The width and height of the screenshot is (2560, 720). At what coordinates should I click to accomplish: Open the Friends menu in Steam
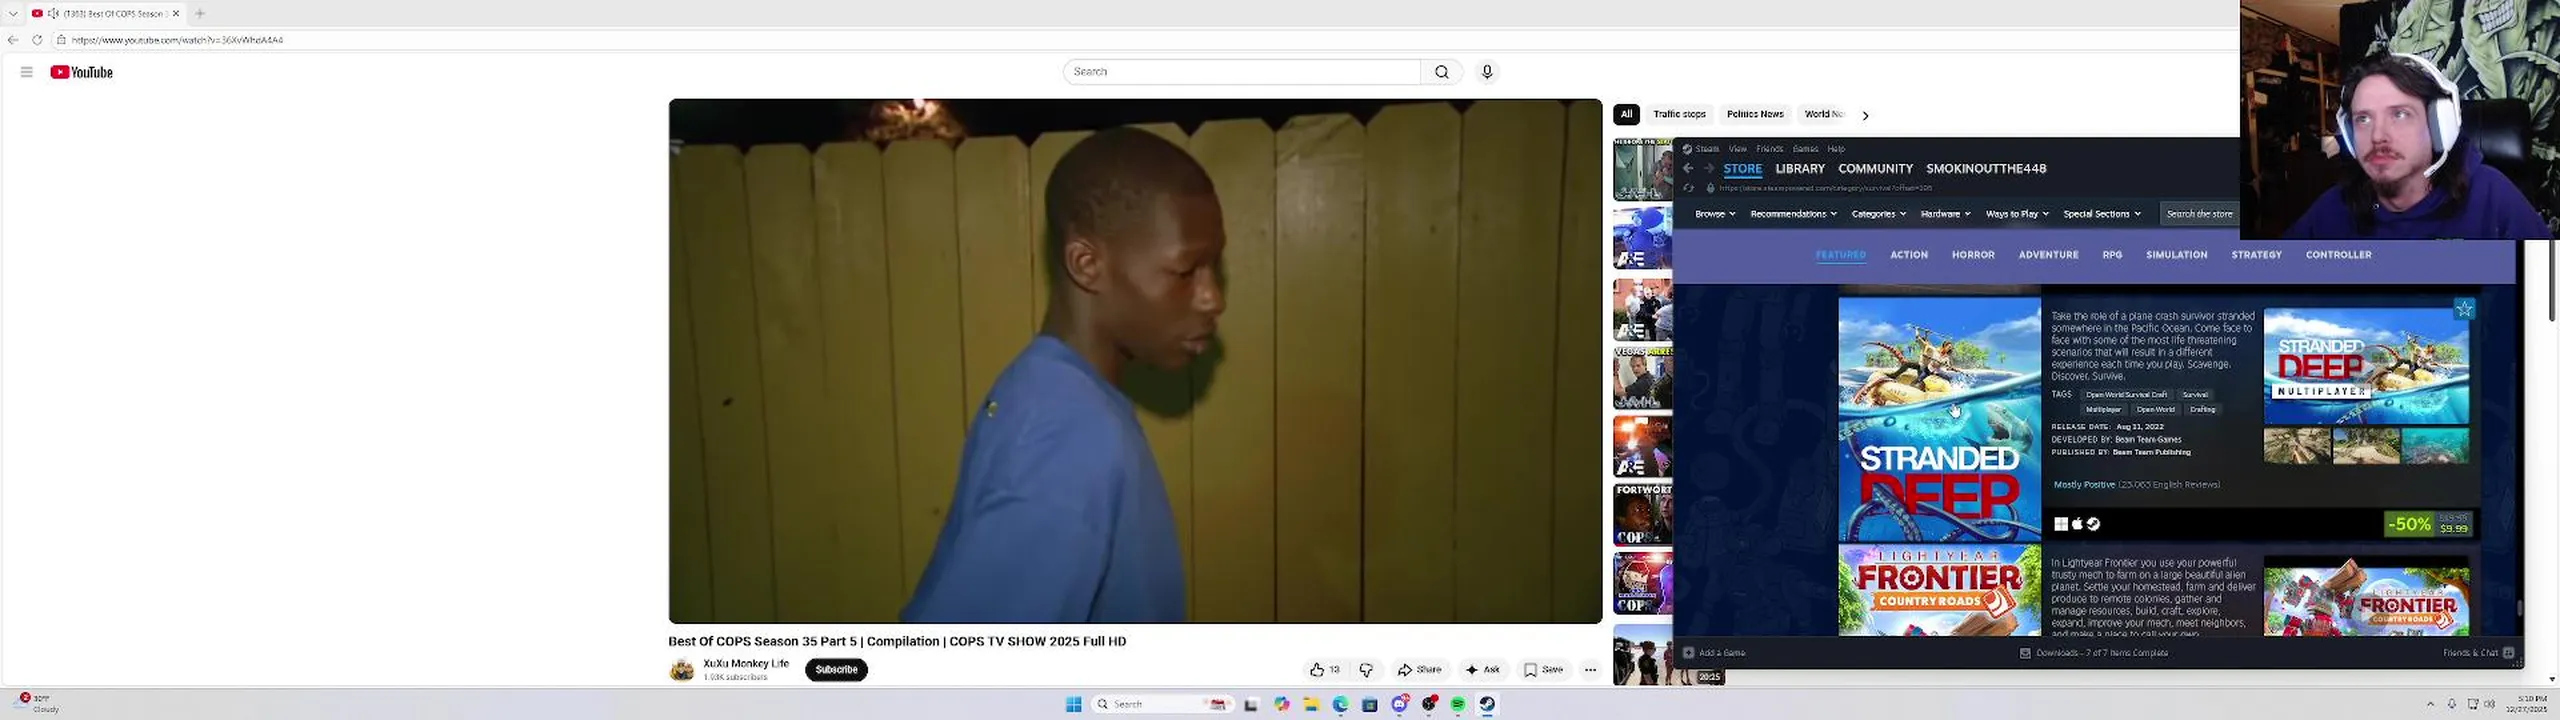coord(1769,149)
